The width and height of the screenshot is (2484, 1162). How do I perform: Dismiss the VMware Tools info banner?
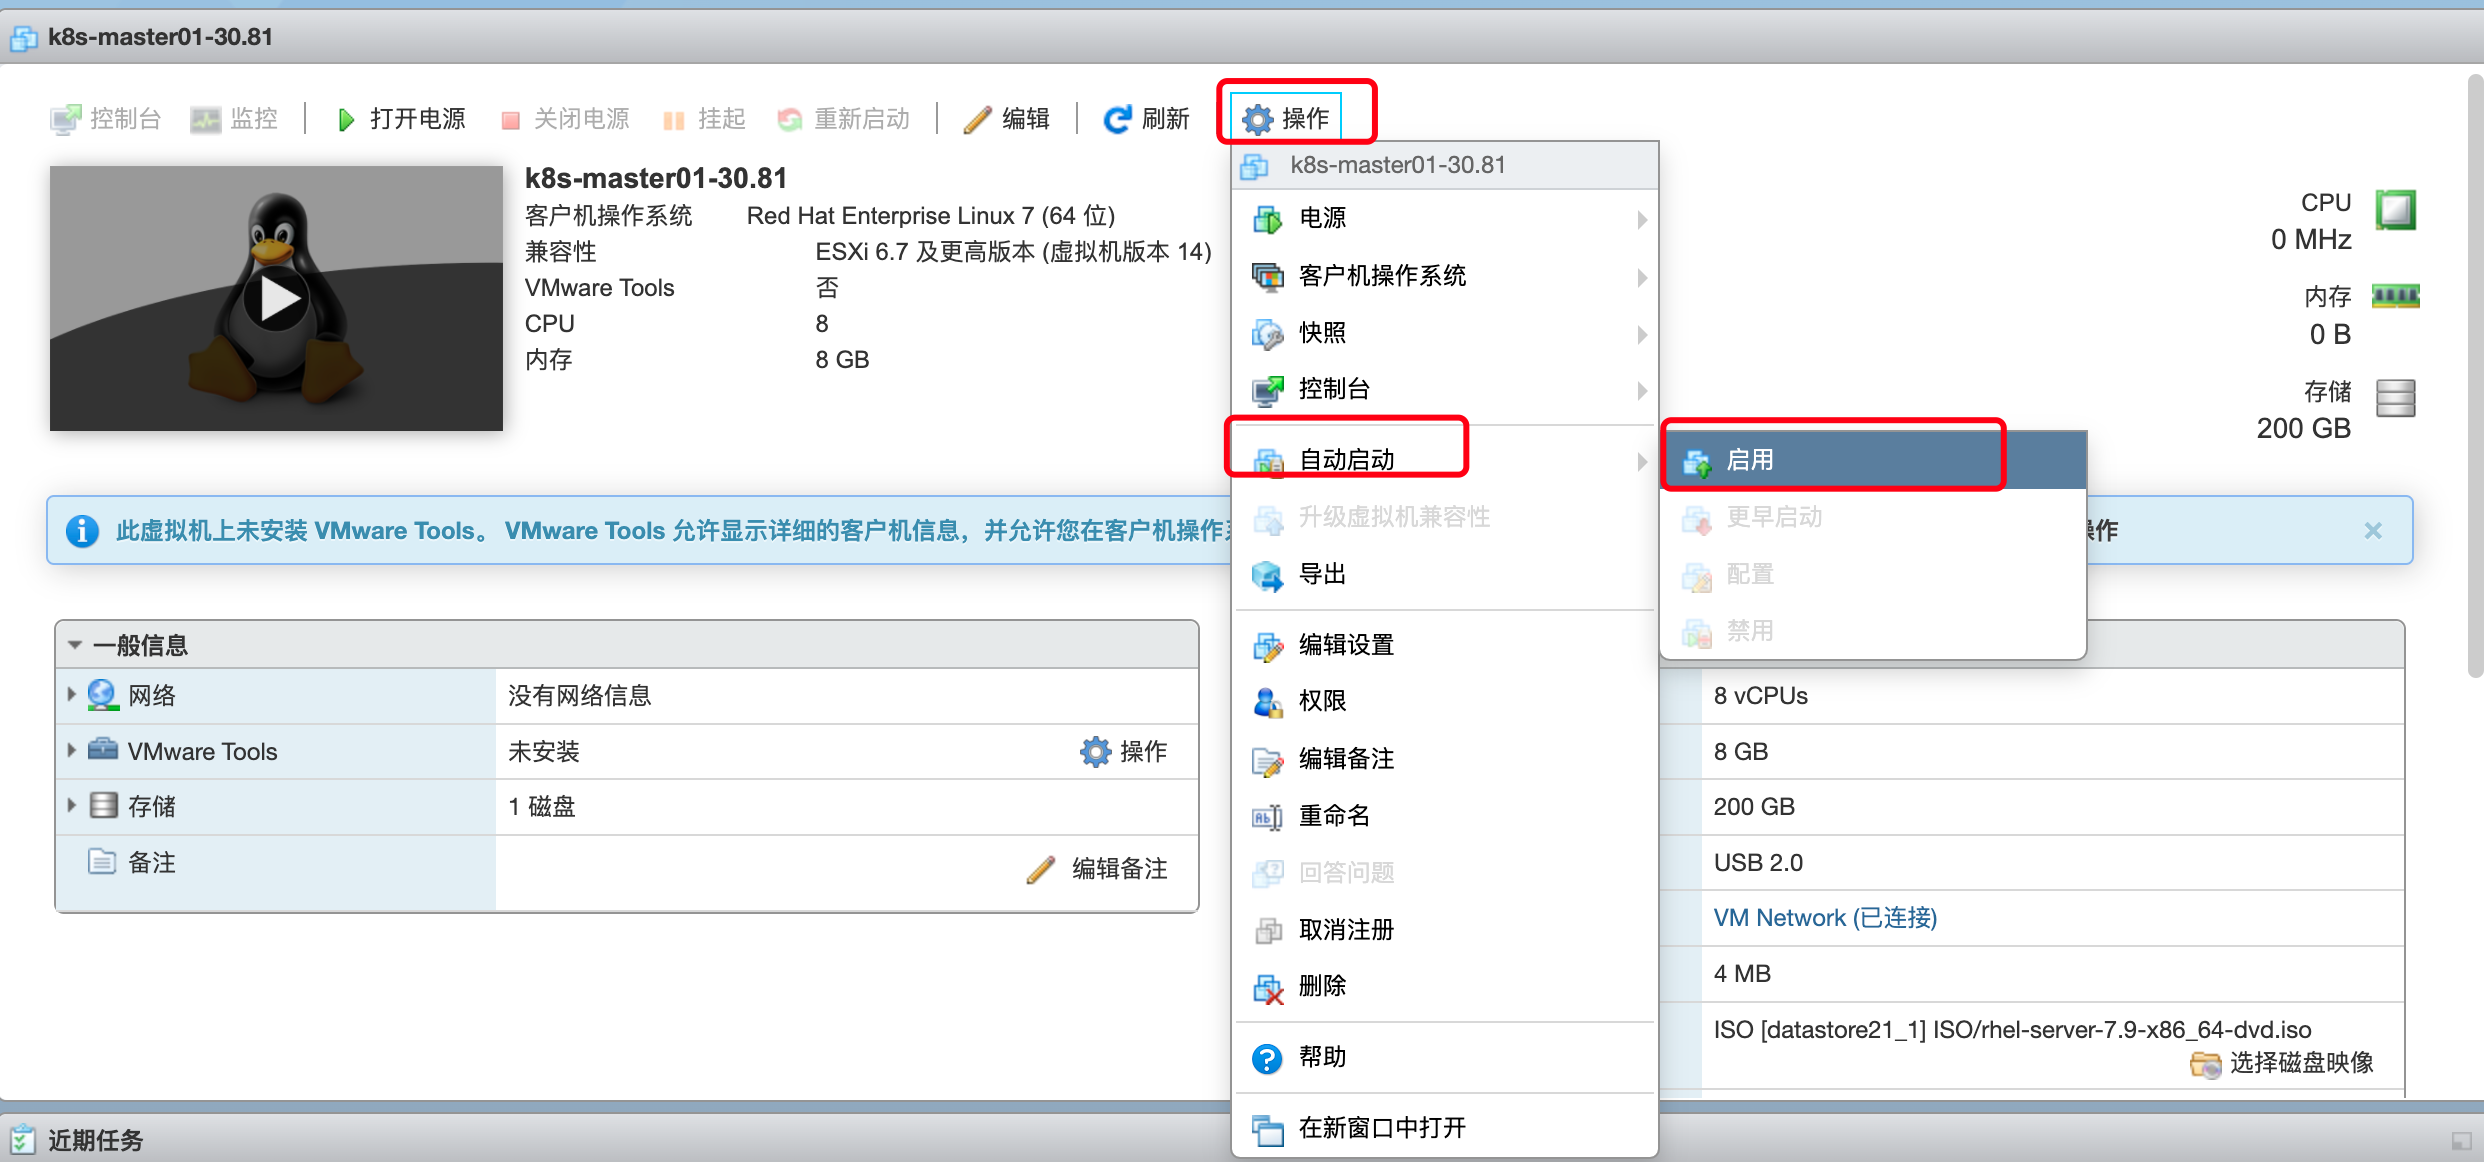pyautogui.click(x=2373, y=531)
